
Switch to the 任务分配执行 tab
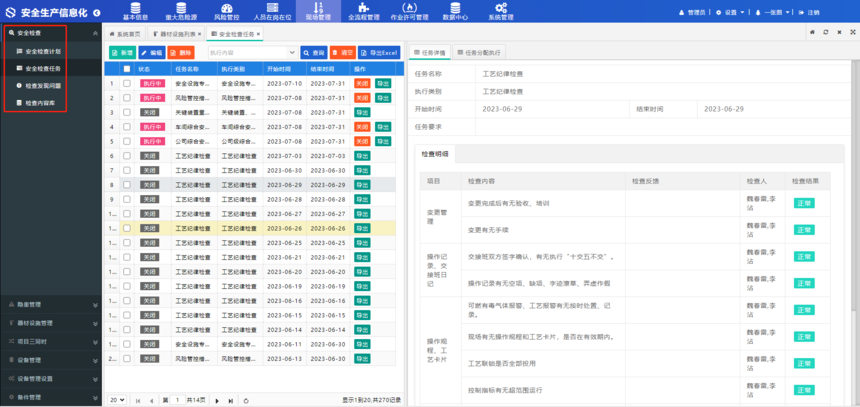click(x=479, y=52)
